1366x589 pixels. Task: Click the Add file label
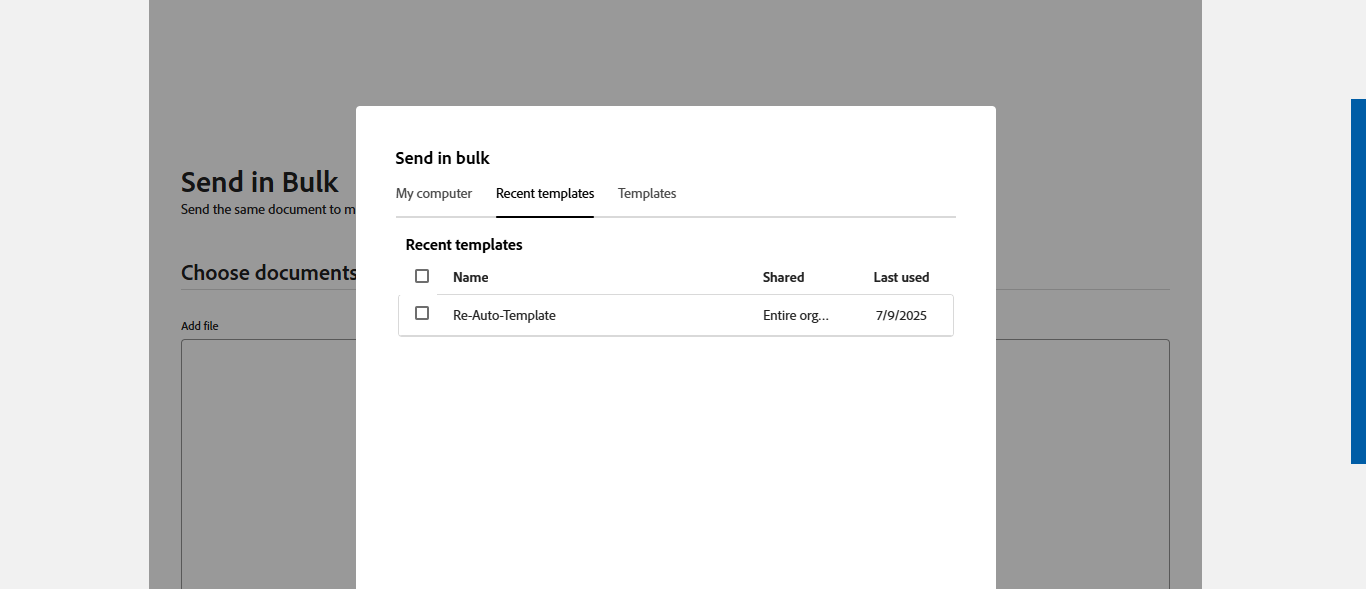(200, 326)
